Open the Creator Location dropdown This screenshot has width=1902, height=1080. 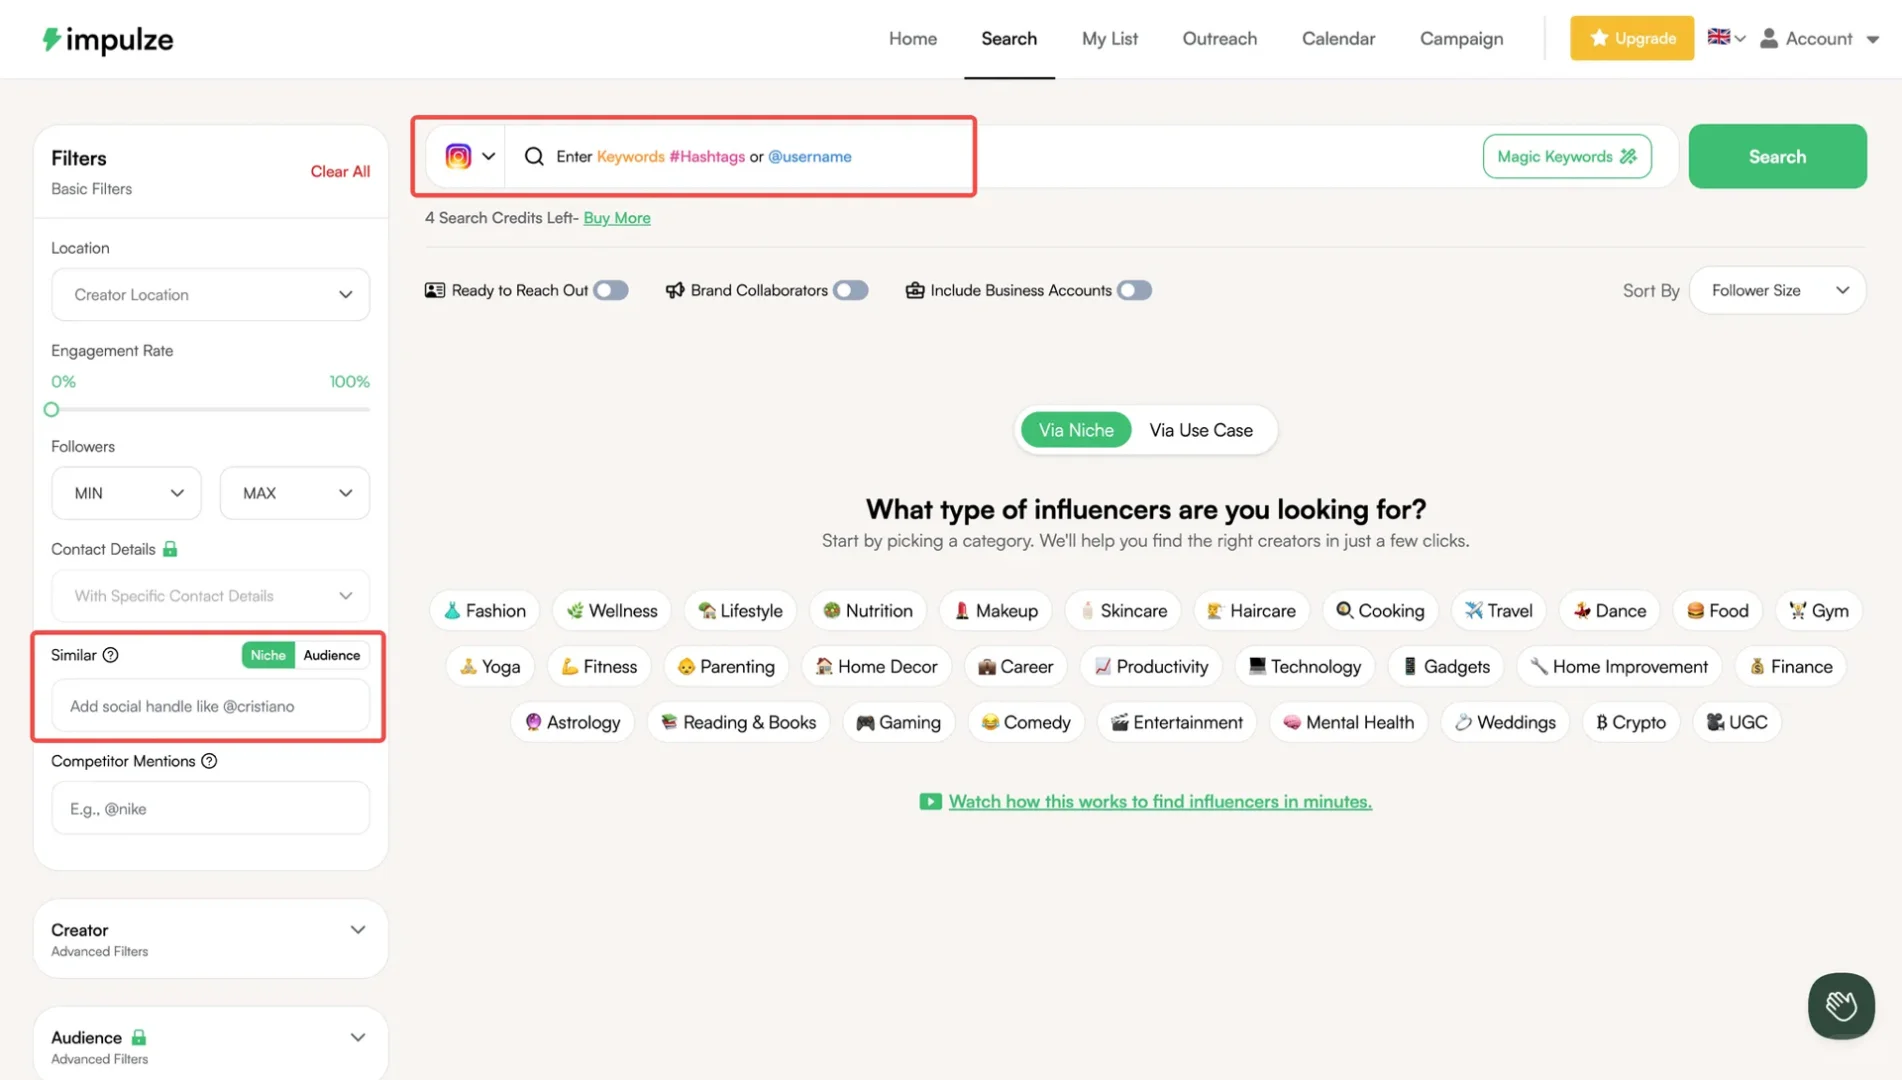pos(210,295)
